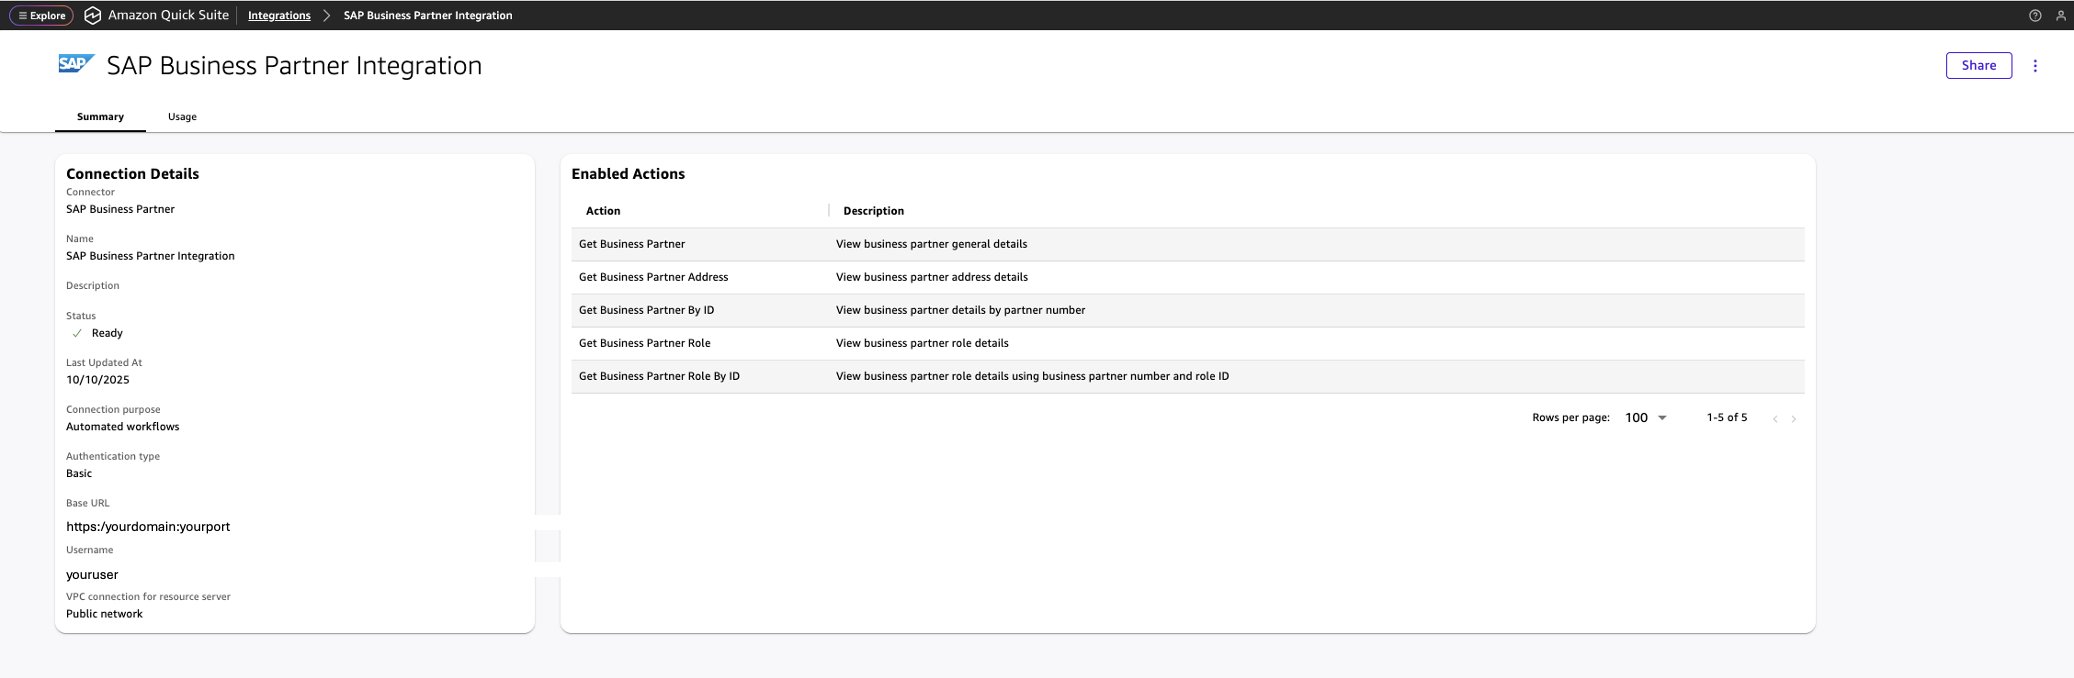The height and width of the screenshot is (678, 2074).
Task: Go to next page arrow
Action: click(1793, 419)
